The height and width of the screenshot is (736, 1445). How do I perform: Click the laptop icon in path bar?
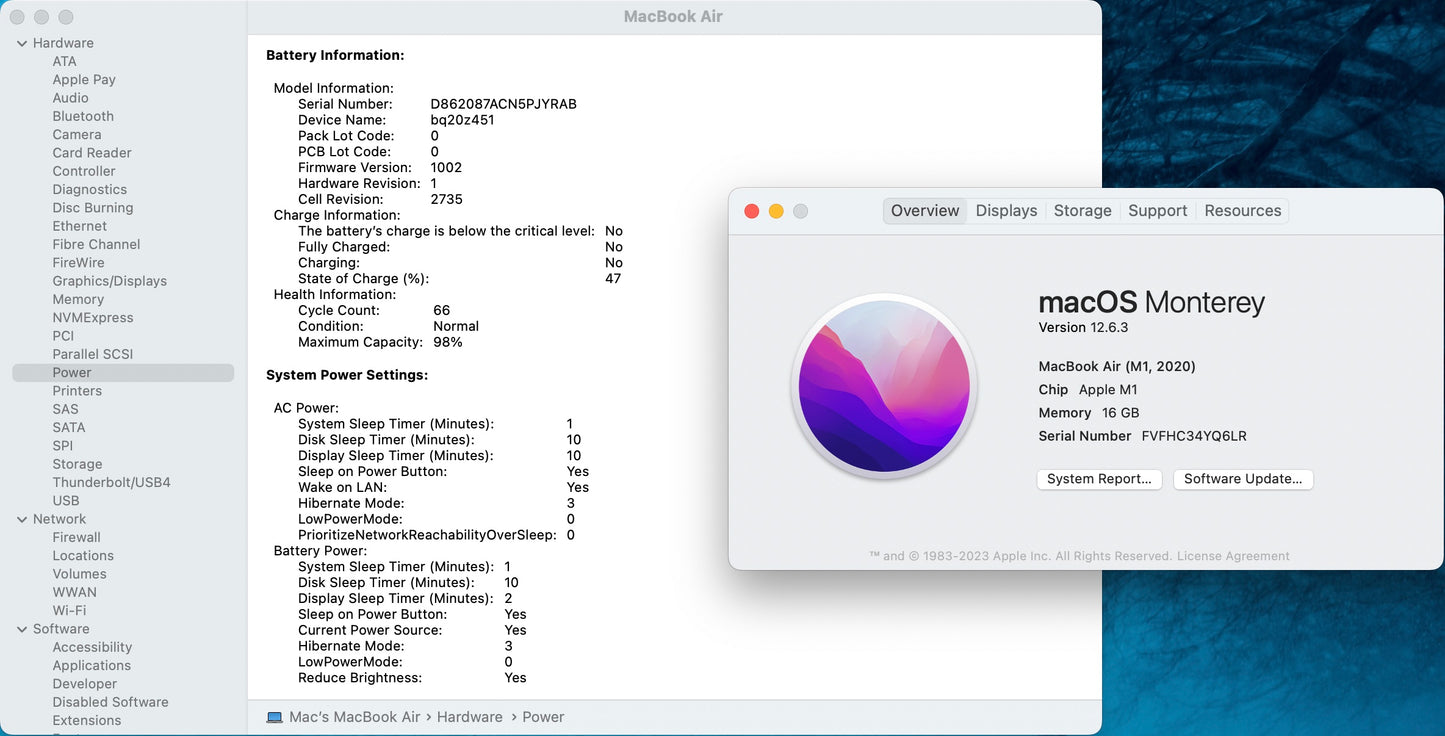click(275, 717)
